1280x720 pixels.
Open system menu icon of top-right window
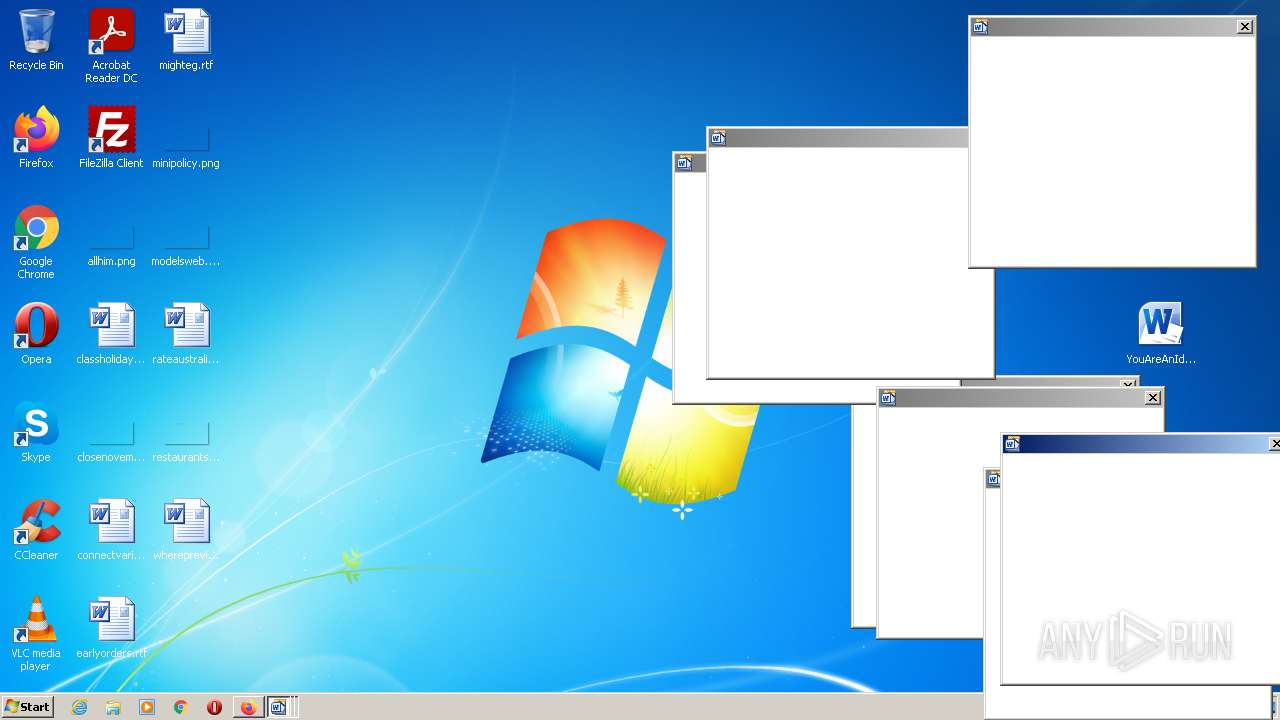coord(980,27)
